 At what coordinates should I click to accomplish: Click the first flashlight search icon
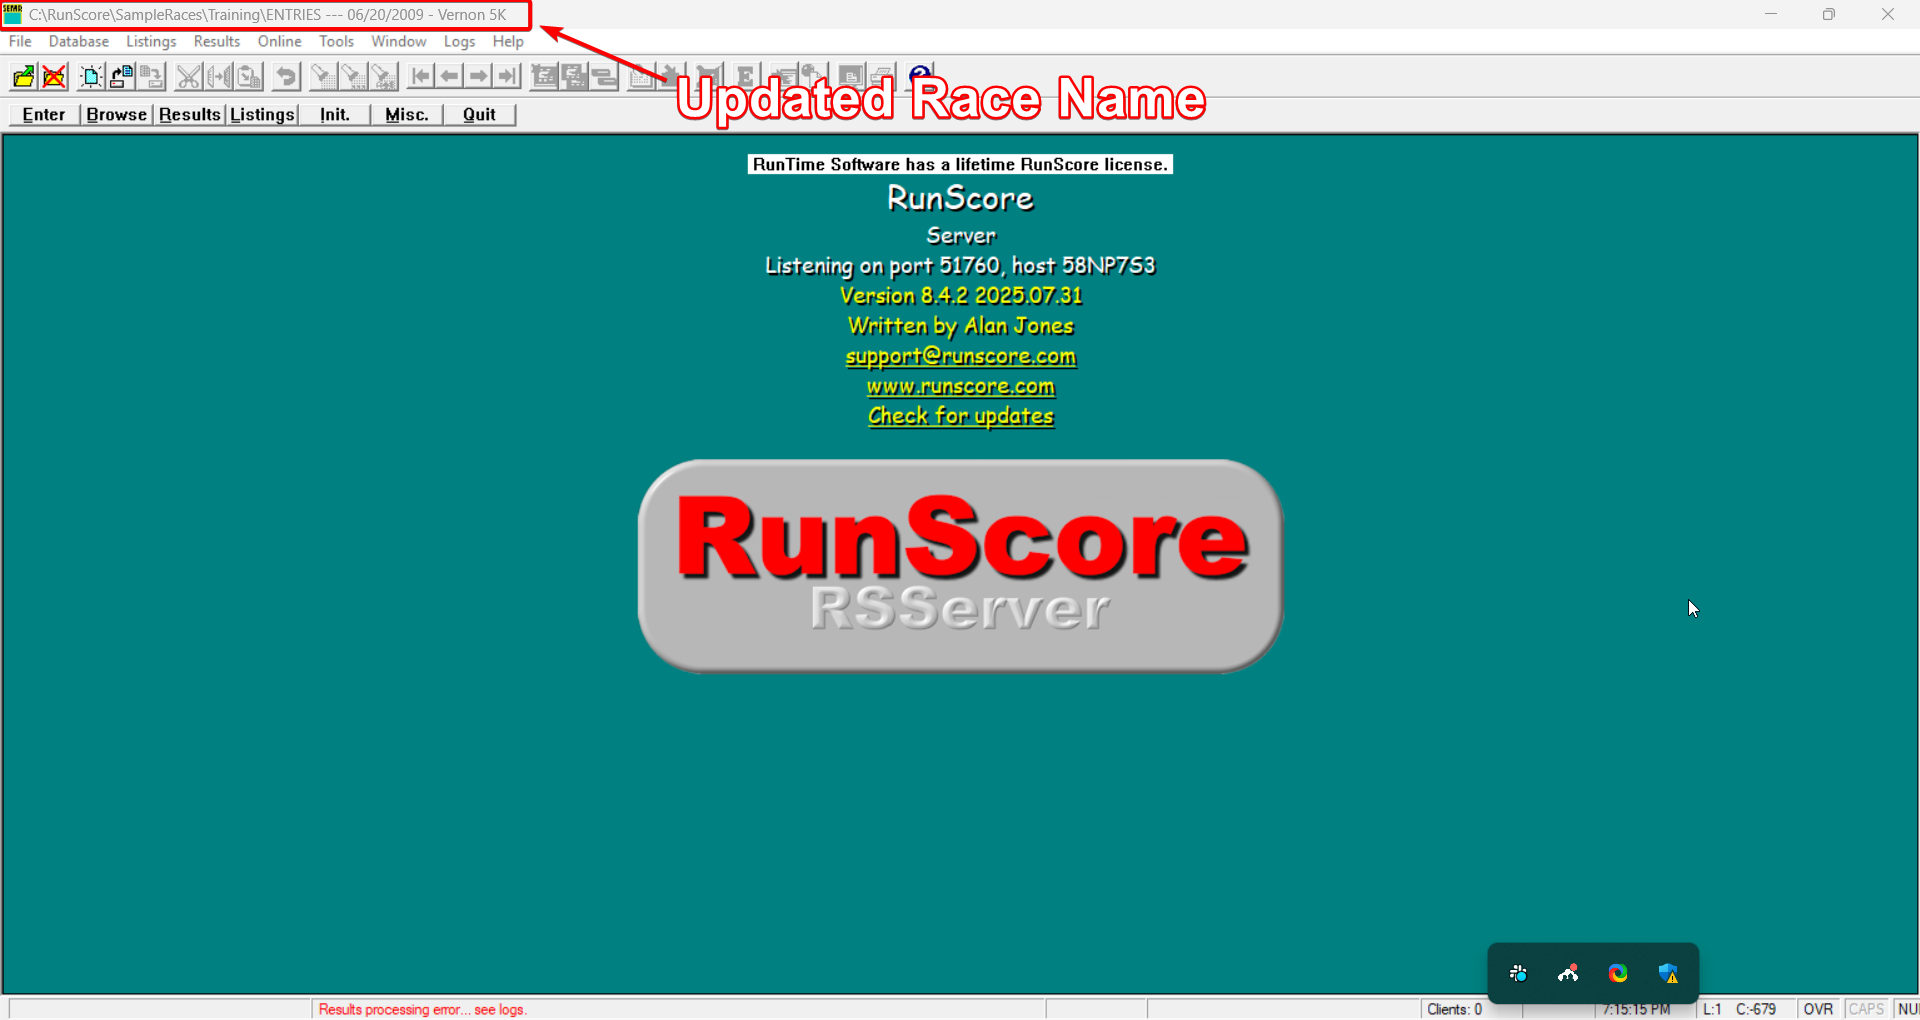click(323, 77)
